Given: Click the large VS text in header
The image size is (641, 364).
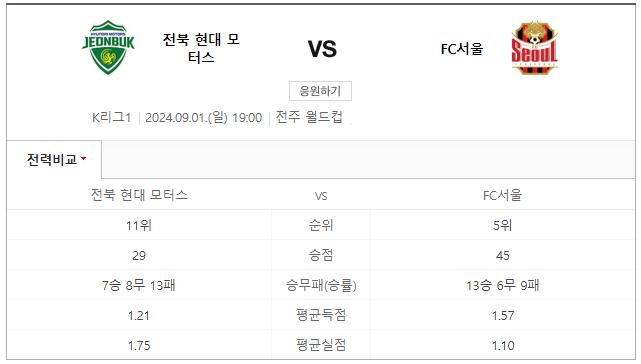Looking at the screenshot, I should (x=322, y=49).
